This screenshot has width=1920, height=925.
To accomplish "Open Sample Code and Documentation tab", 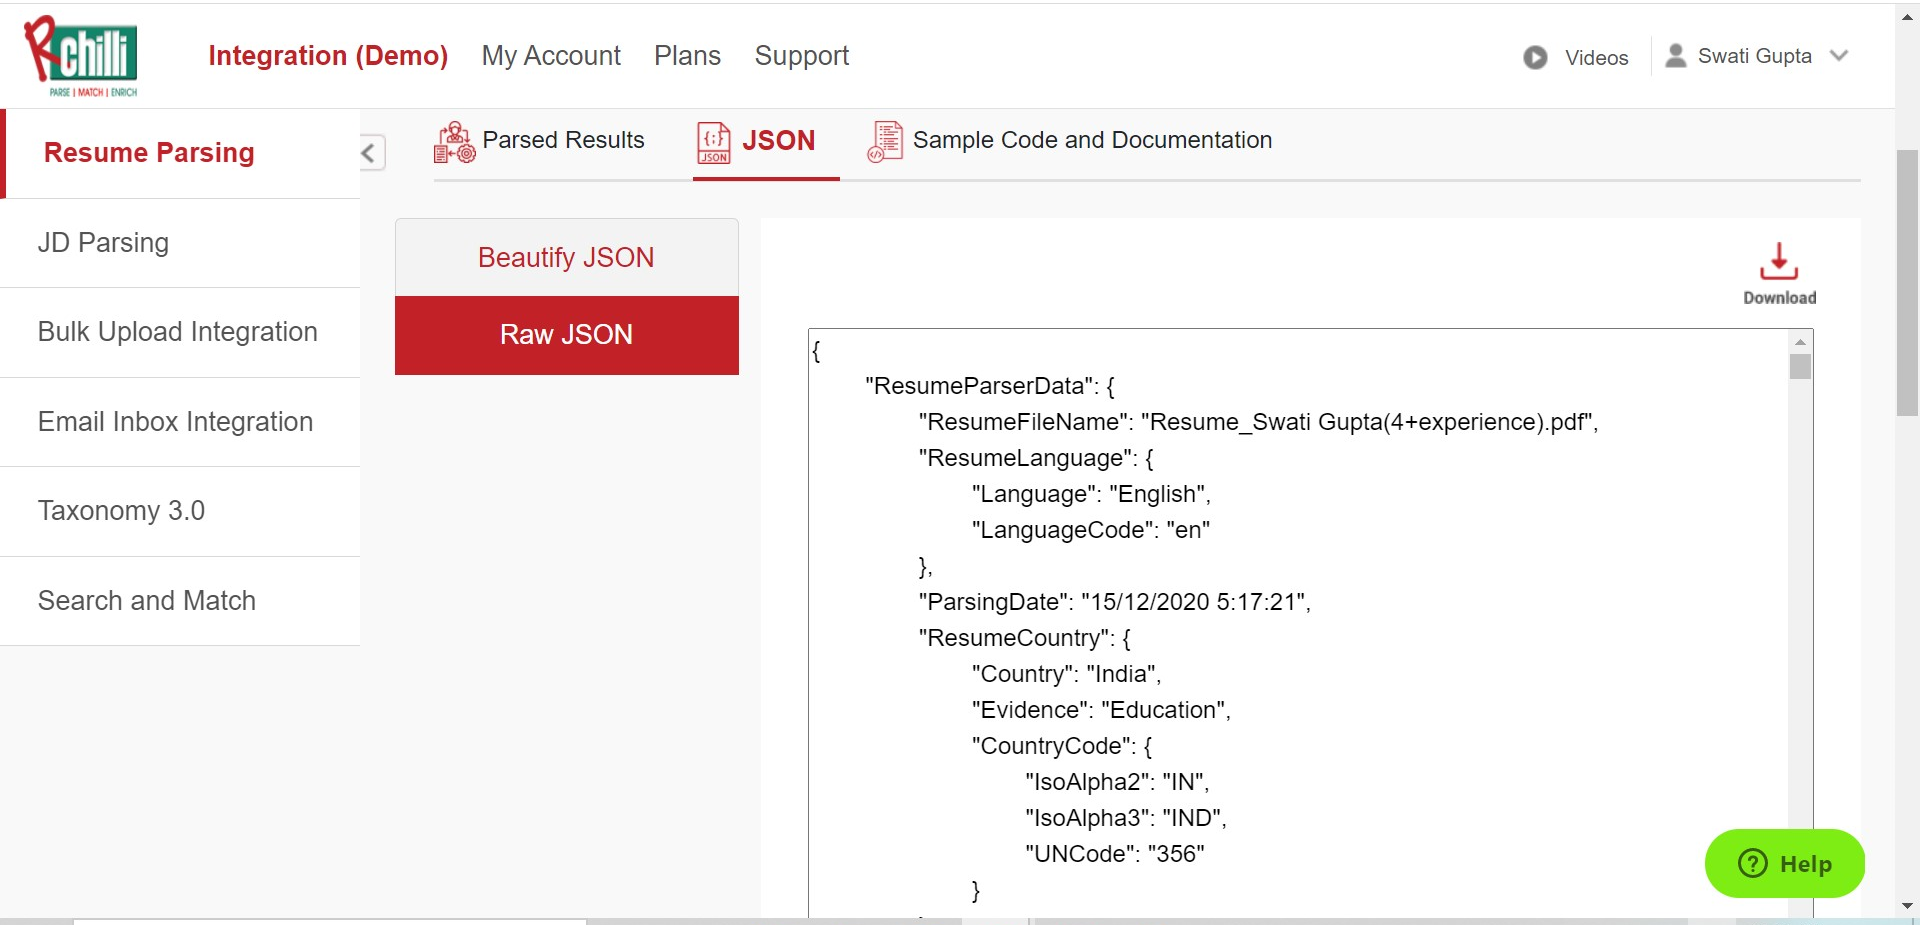I will click(1092, 140).
